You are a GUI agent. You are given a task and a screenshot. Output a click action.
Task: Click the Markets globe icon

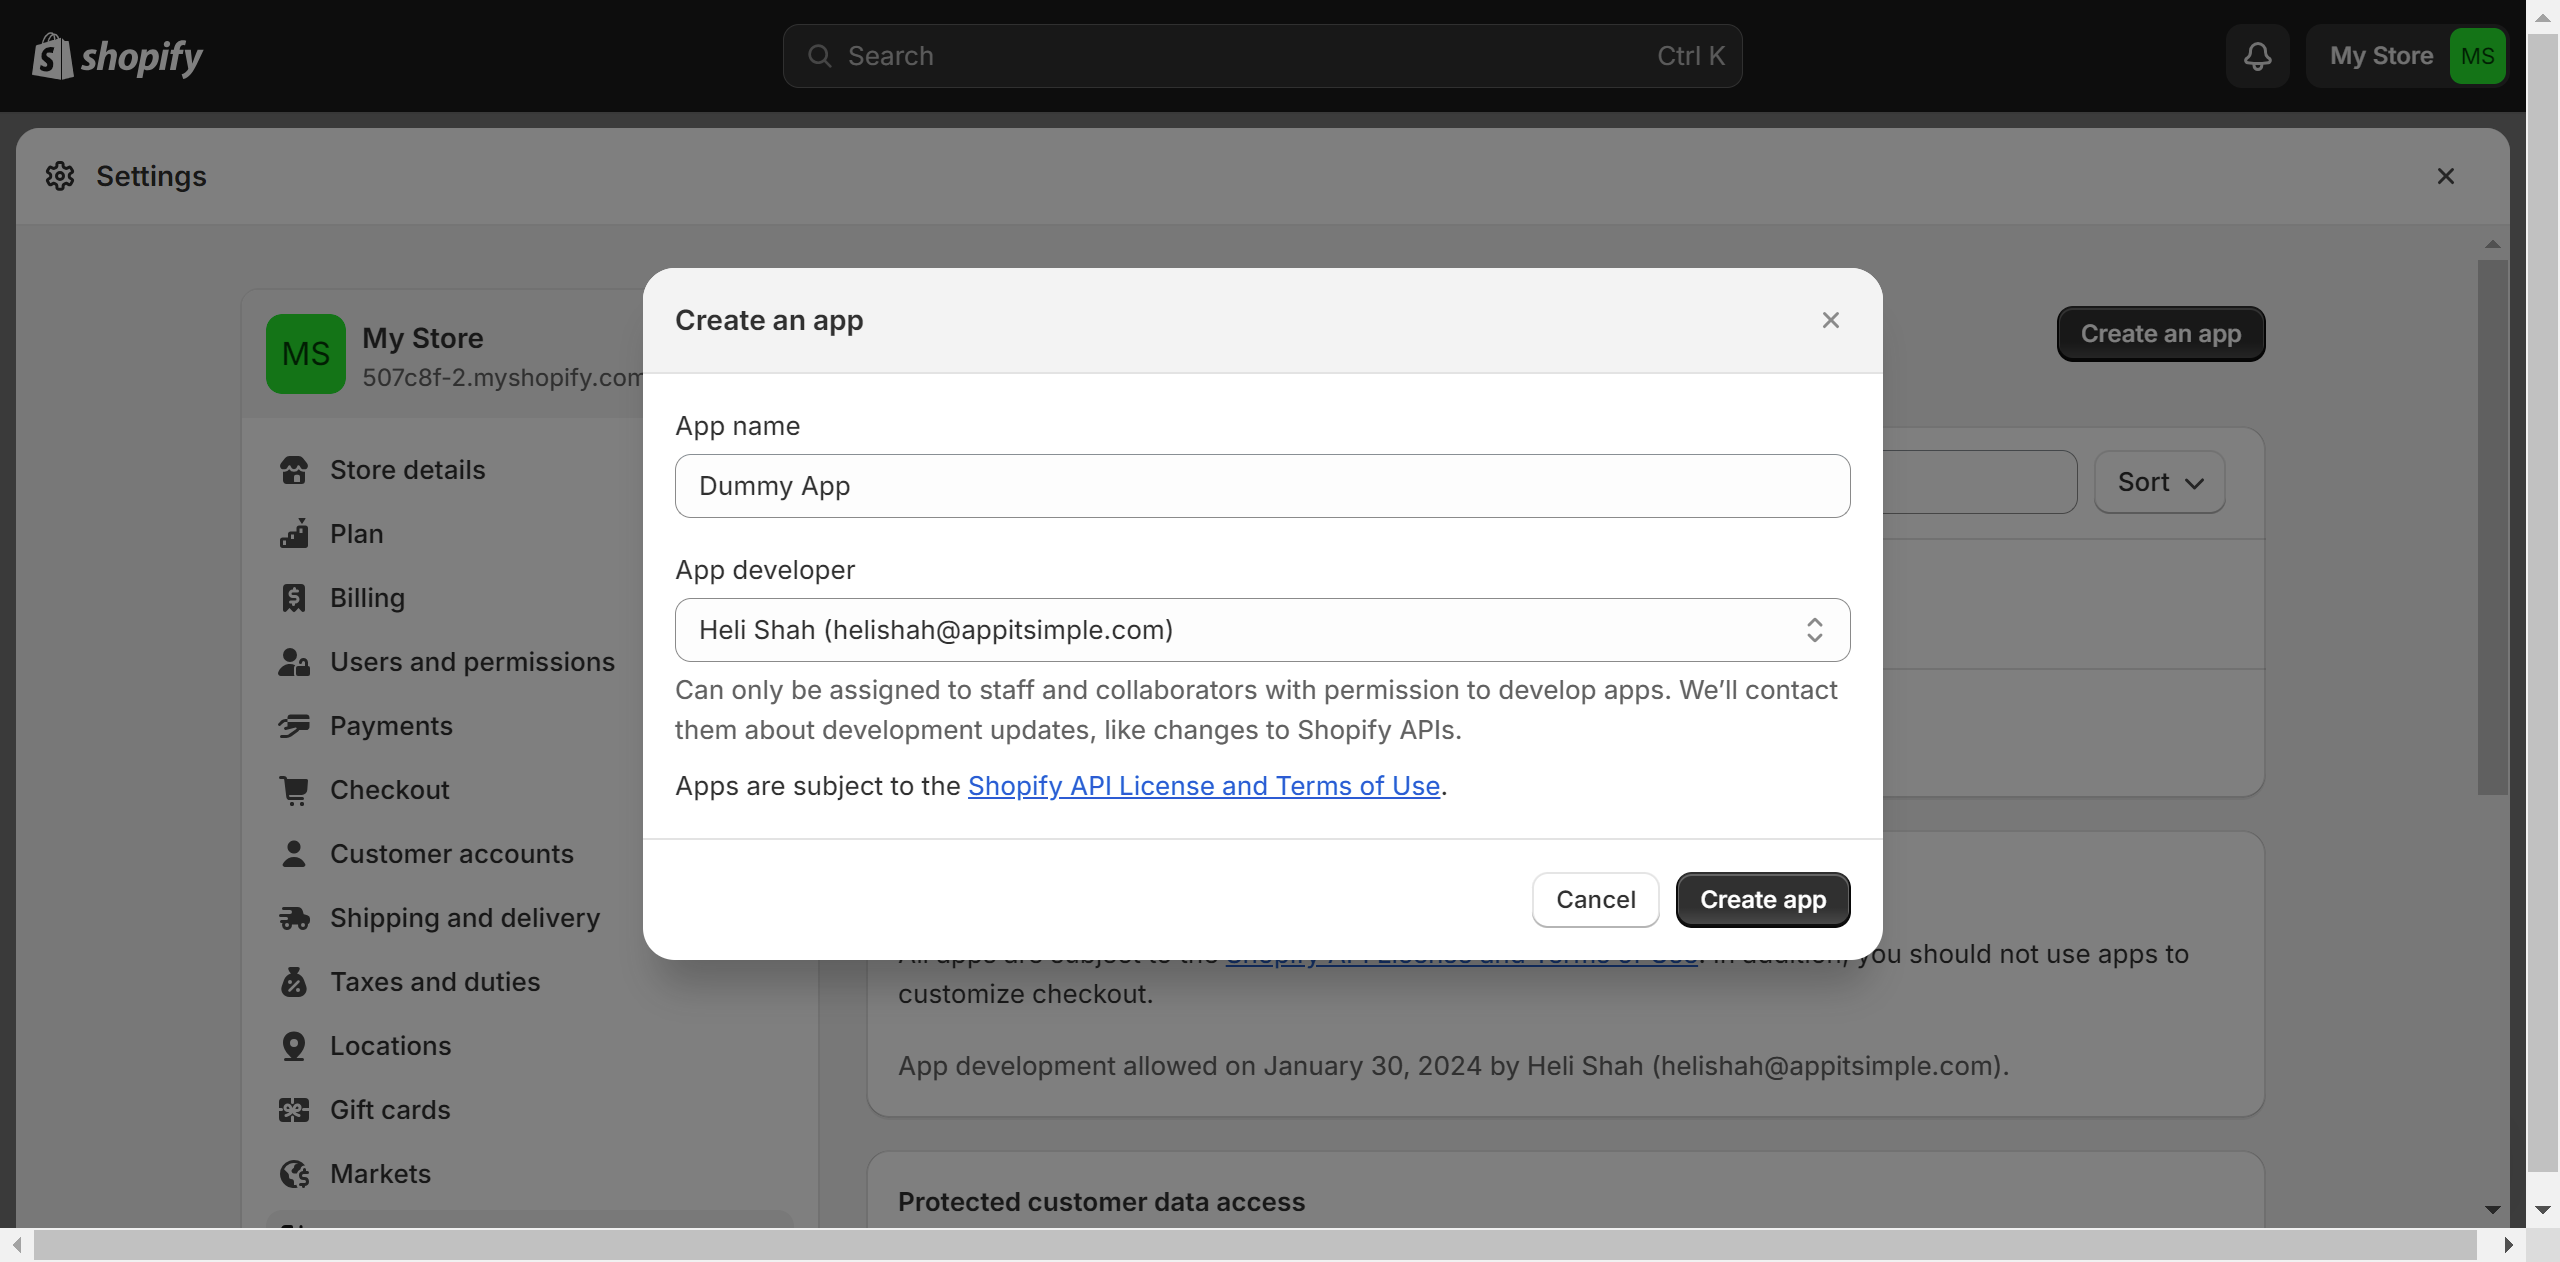click(x=294, y=1174)
